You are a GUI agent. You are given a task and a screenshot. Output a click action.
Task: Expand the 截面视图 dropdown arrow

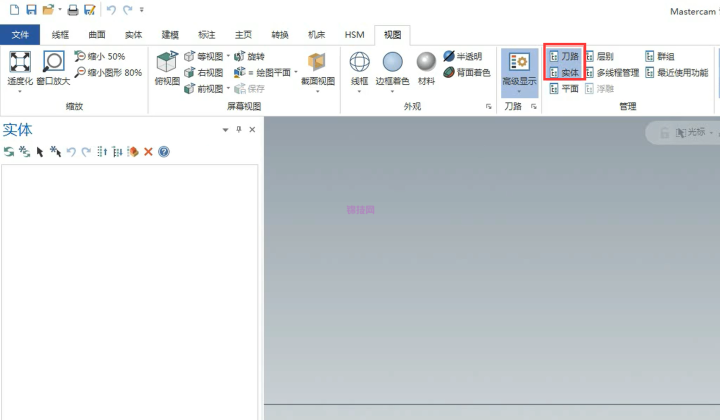[317, 91]
